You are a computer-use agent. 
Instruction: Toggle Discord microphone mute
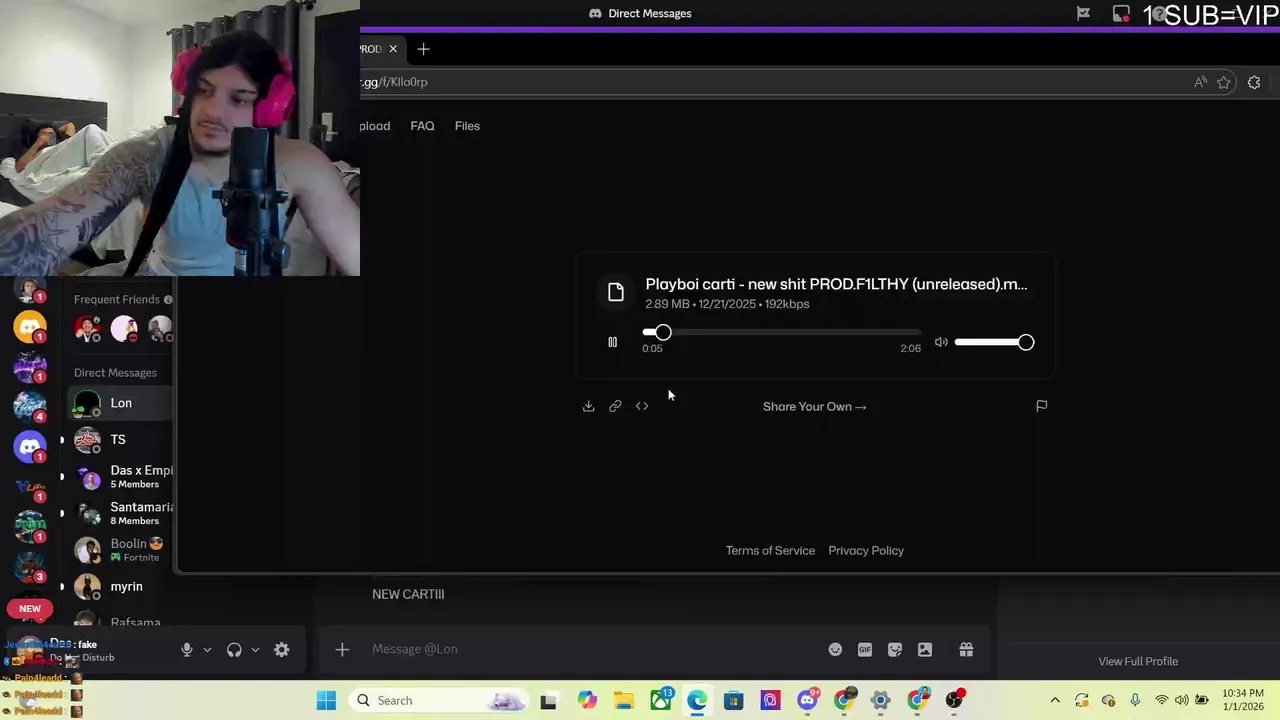click(x=186, y=649)
